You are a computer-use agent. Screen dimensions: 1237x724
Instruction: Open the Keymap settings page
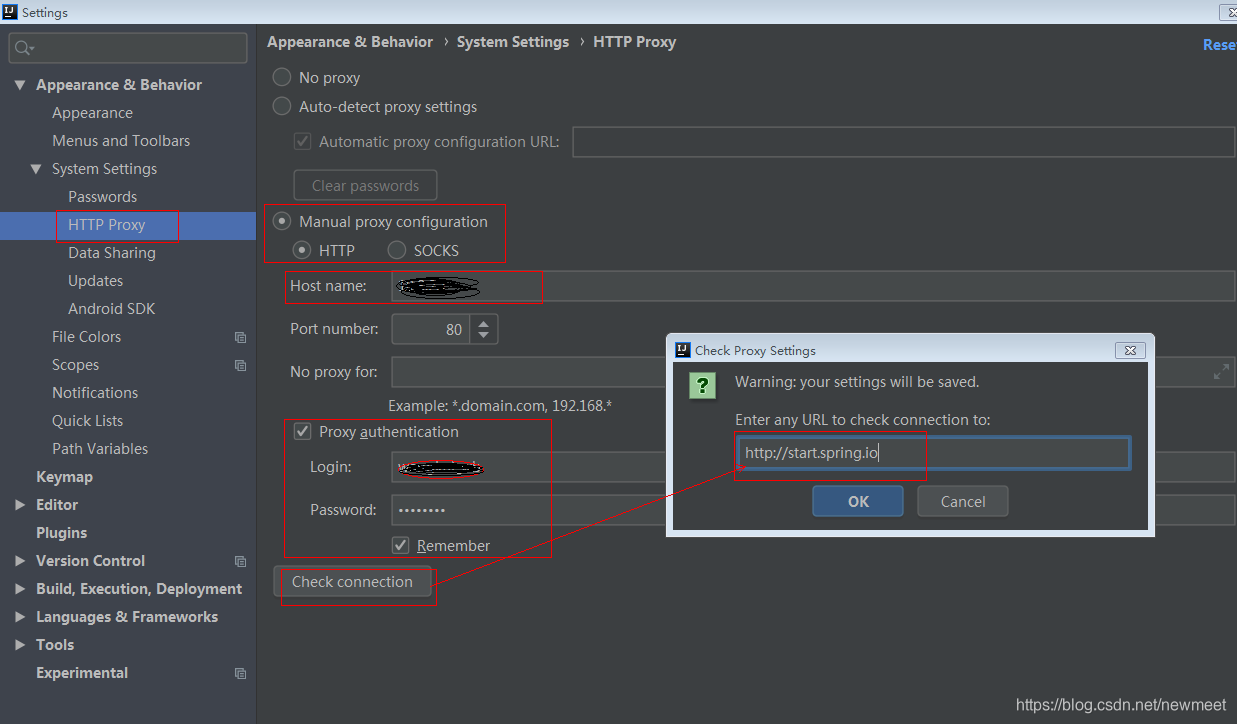pyautogui.click(x=64, y=477)
